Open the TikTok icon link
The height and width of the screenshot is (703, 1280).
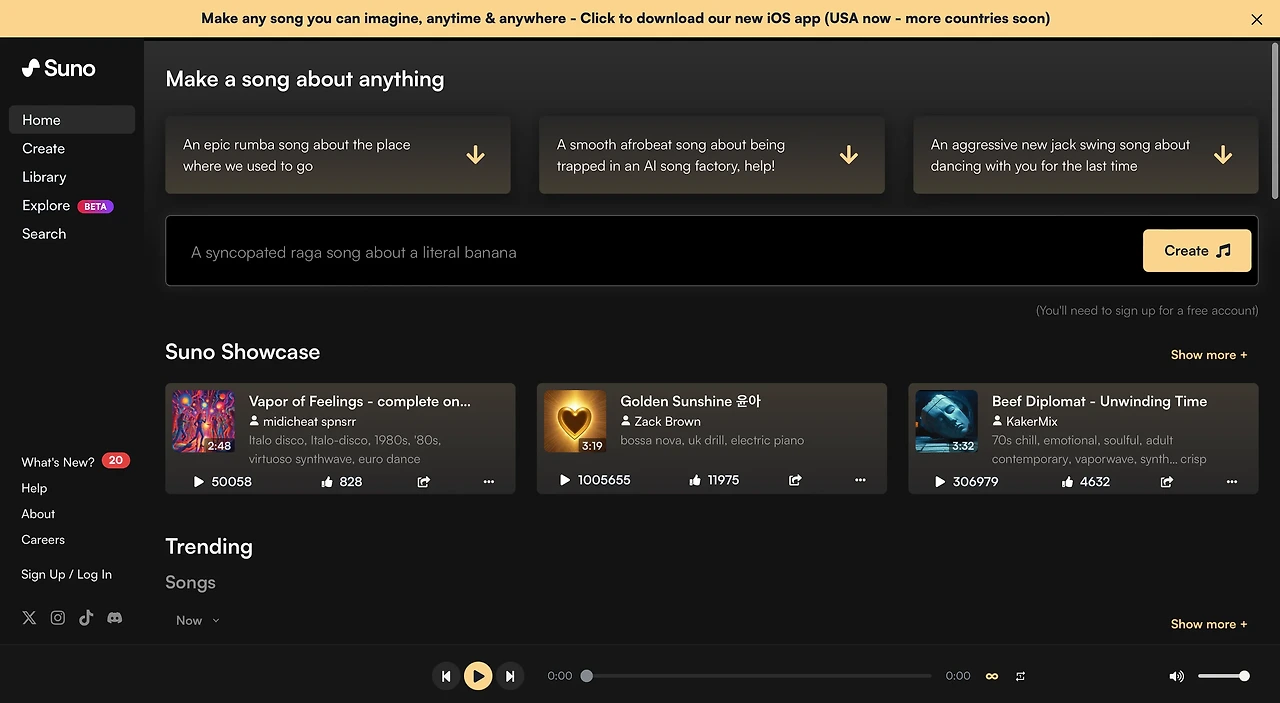tap(86, 618)
